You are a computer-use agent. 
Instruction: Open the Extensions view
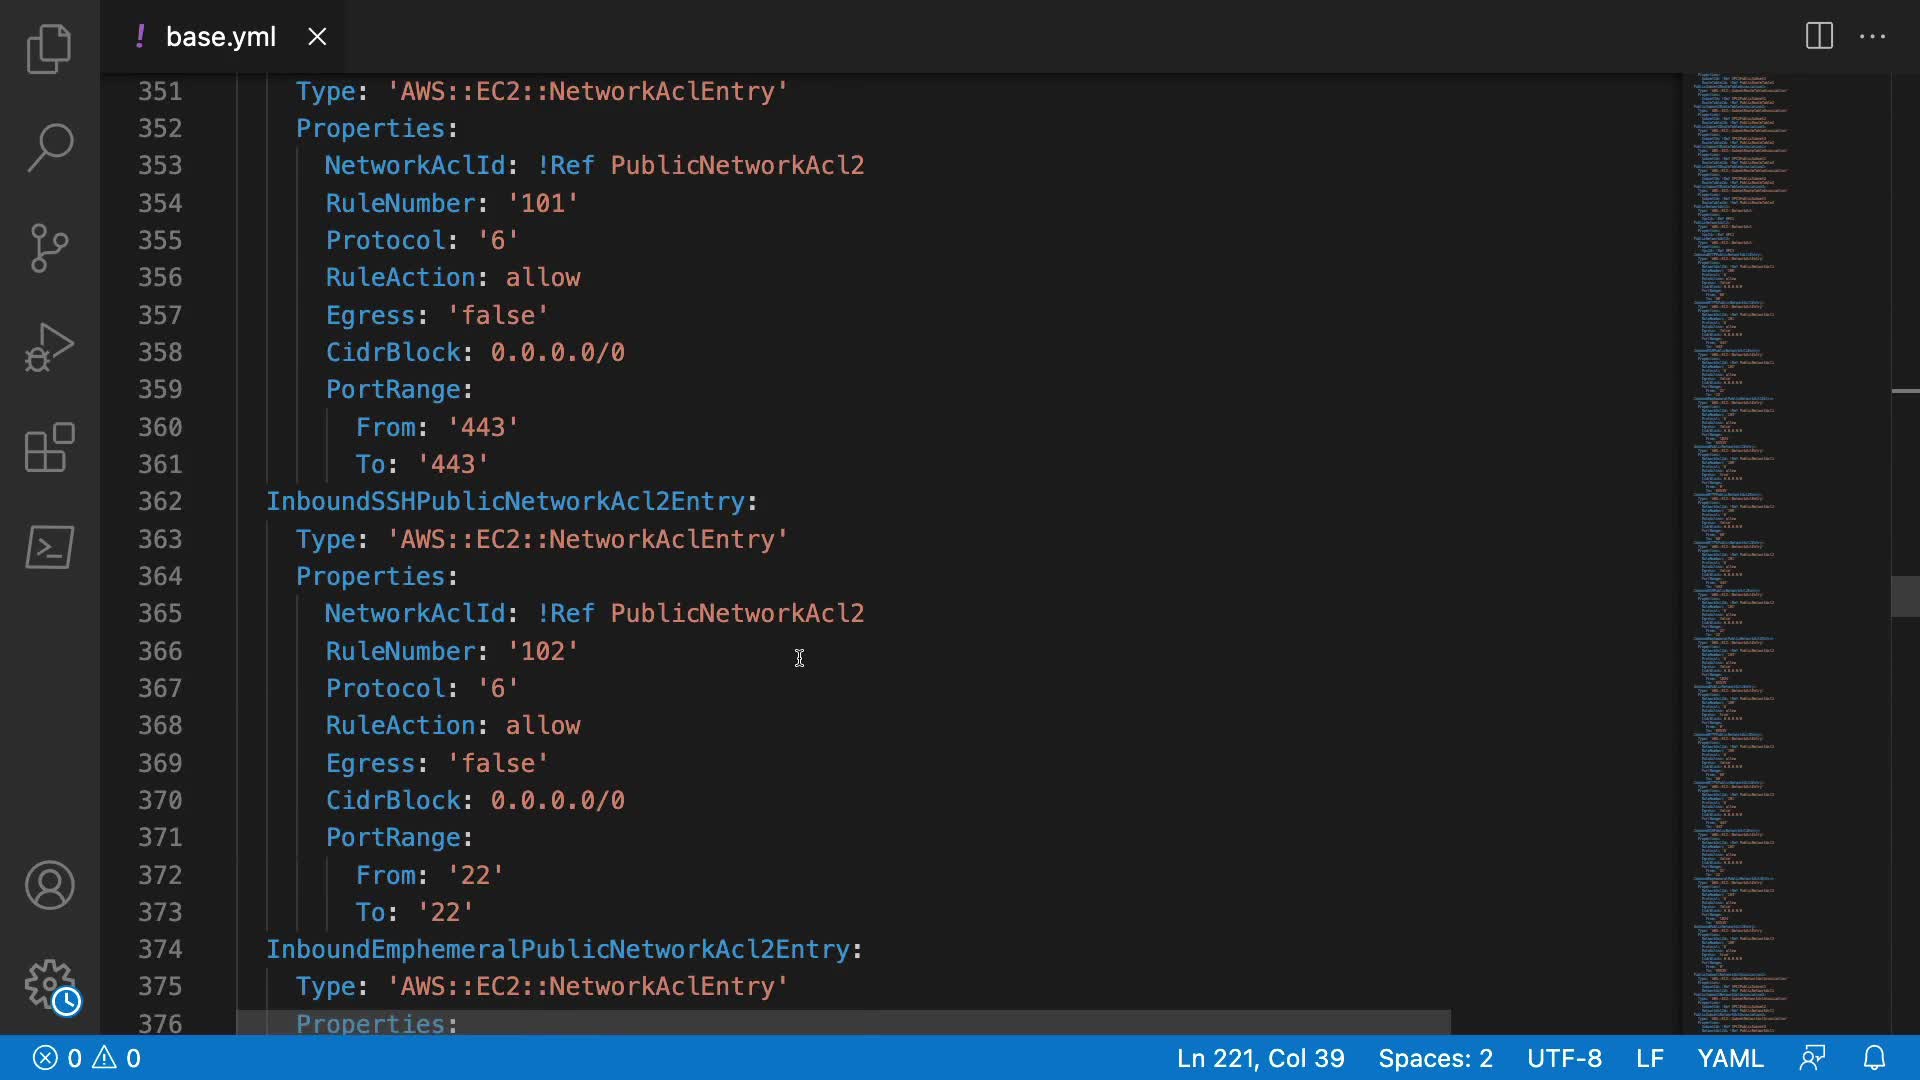(49, 447)
